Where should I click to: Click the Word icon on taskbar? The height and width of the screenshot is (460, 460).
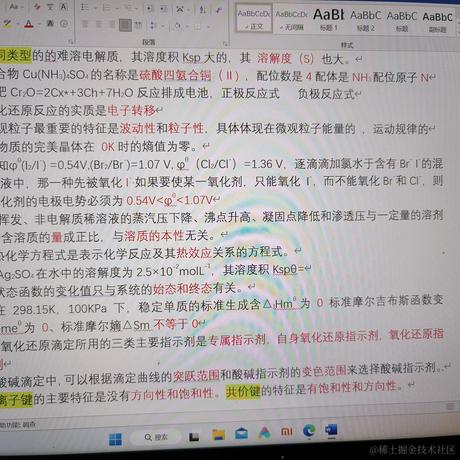[x=331, y=430]
